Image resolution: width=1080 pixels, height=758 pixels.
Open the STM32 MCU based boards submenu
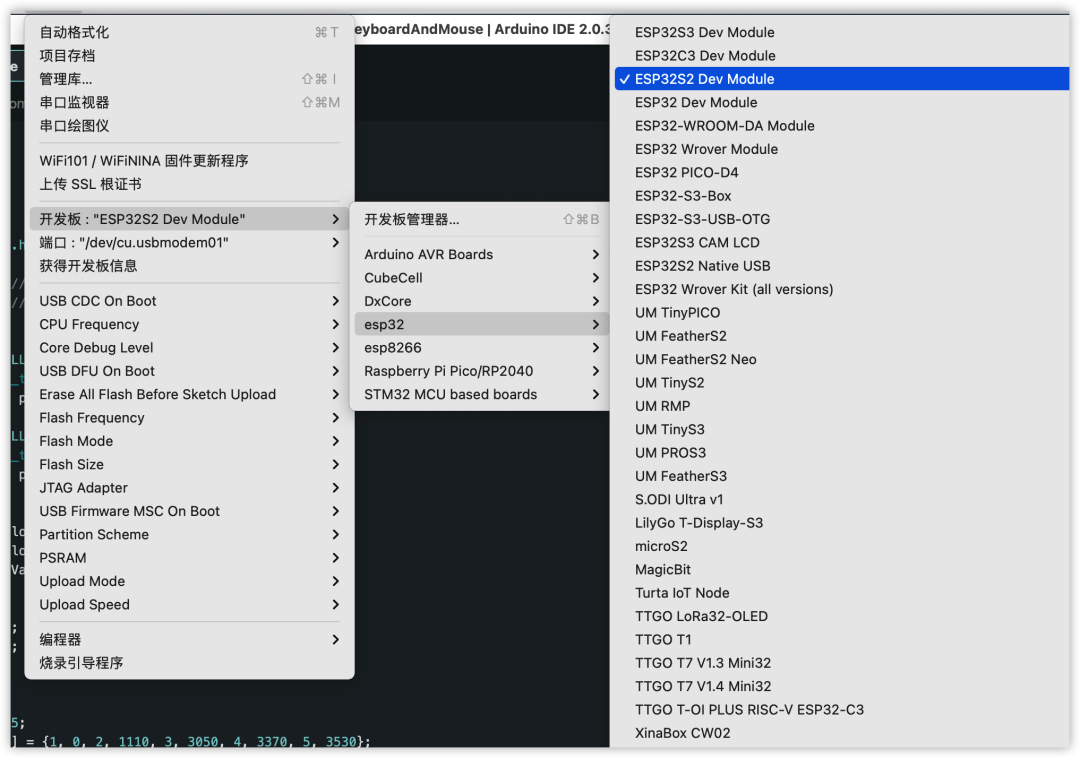click(481, 394)
